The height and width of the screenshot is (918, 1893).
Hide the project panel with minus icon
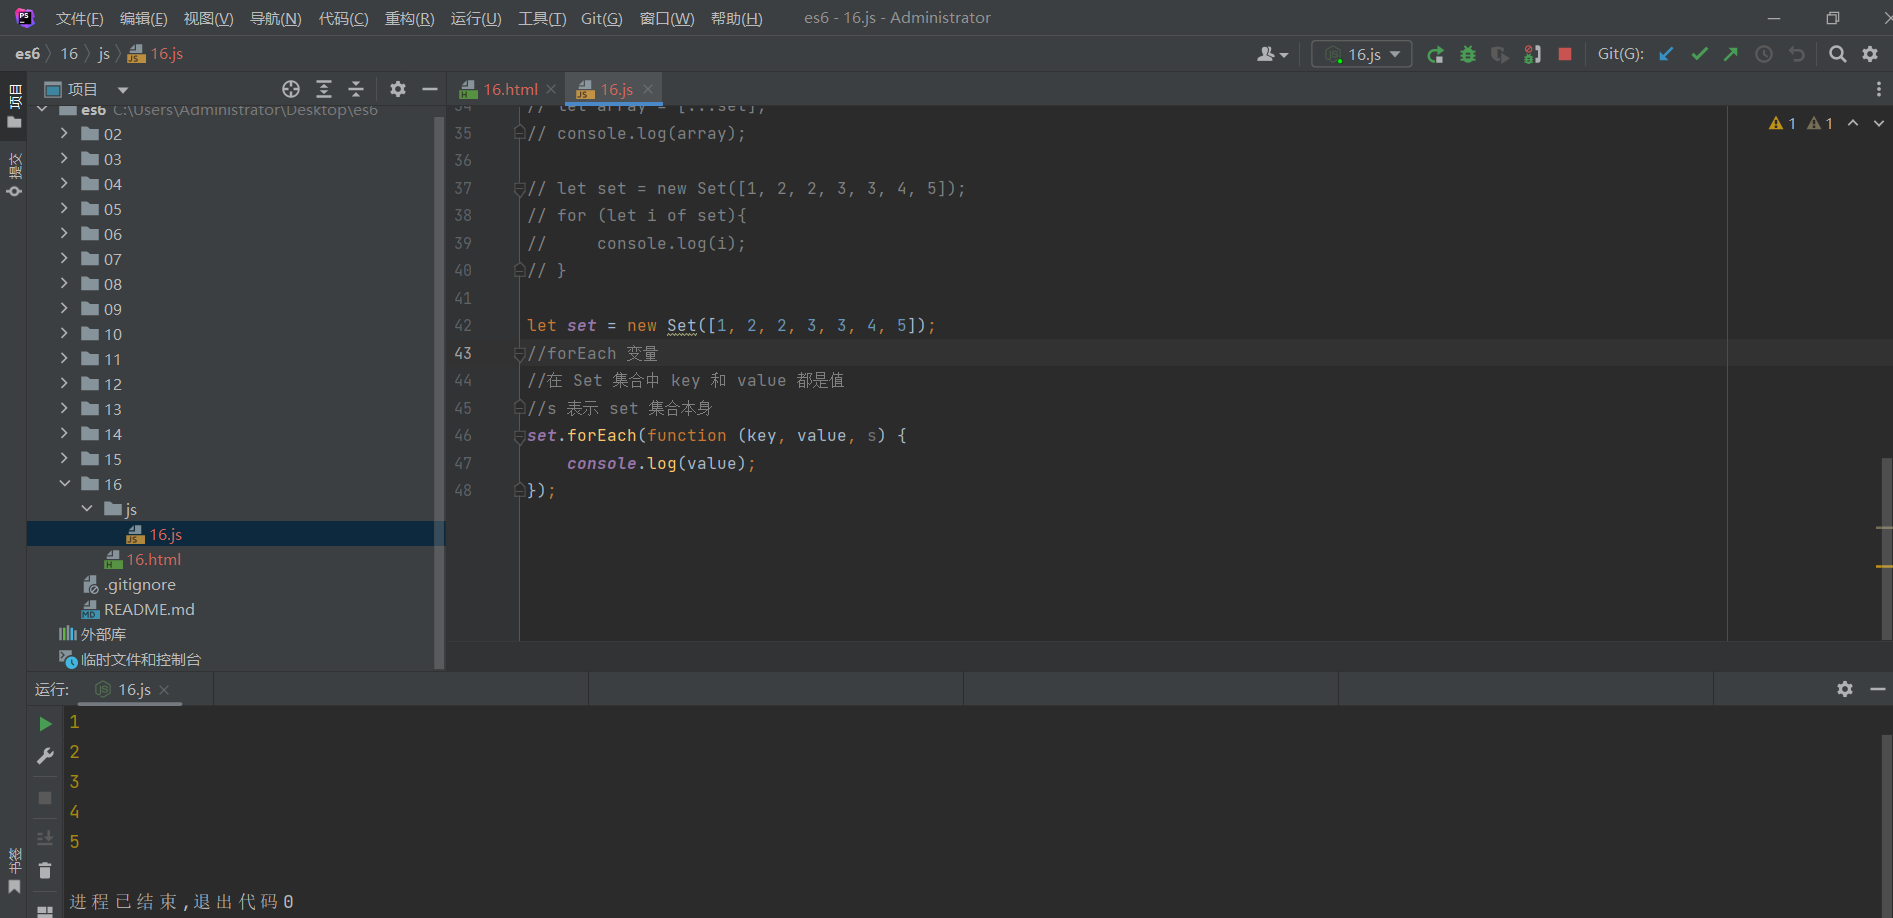(x=430, y=89)
